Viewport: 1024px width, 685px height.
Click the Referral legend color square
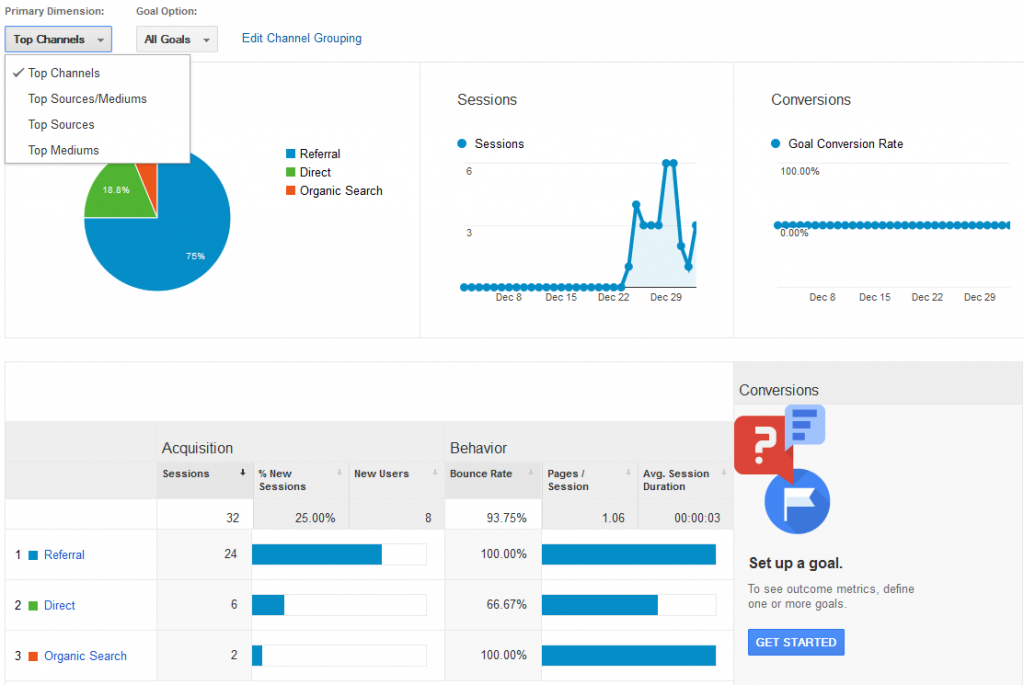click(x=291, y=153)
